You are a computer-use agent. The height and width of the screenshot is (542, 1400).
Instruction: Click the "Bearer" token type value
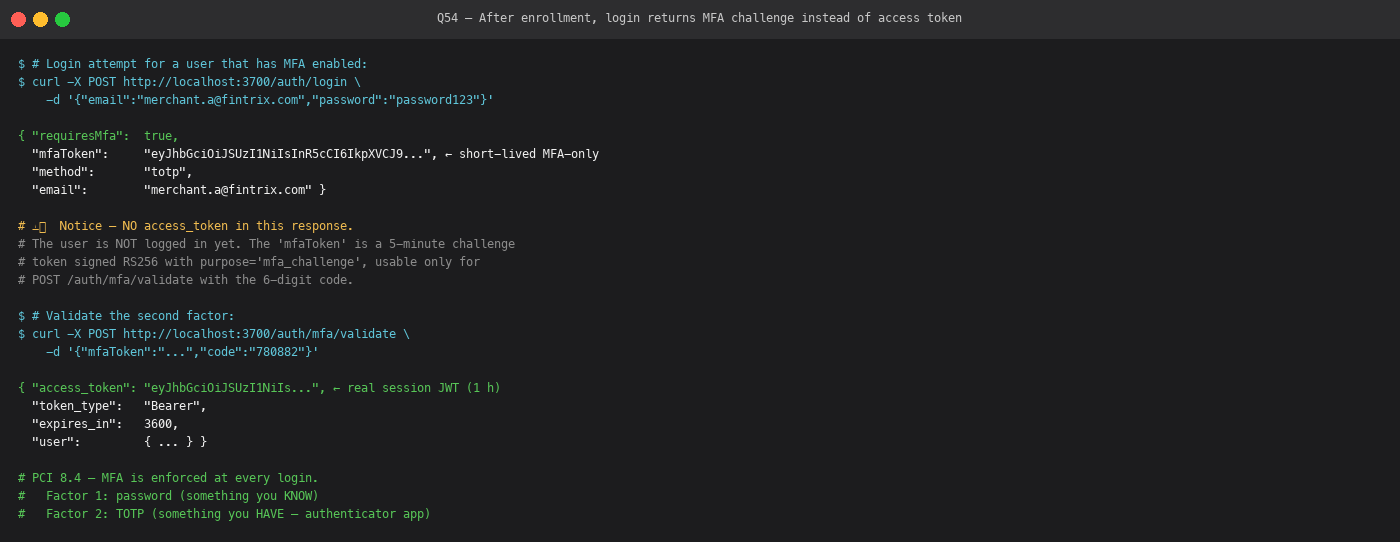tap(172, 406)
